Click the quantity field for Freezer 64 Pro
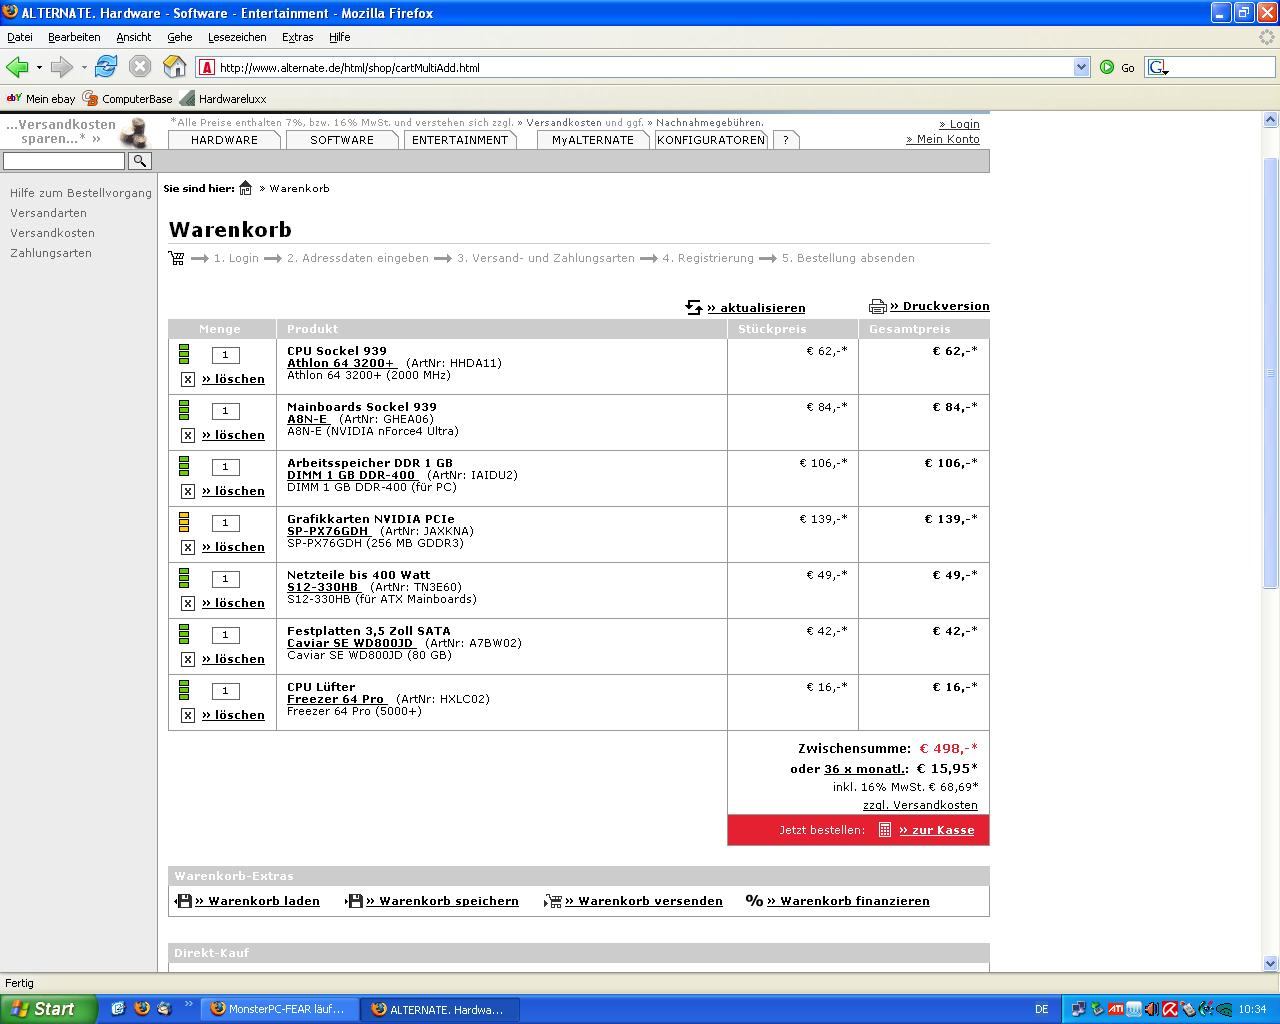Image resolution: width=1280 pixels, height=1024 pixels. 225,691
